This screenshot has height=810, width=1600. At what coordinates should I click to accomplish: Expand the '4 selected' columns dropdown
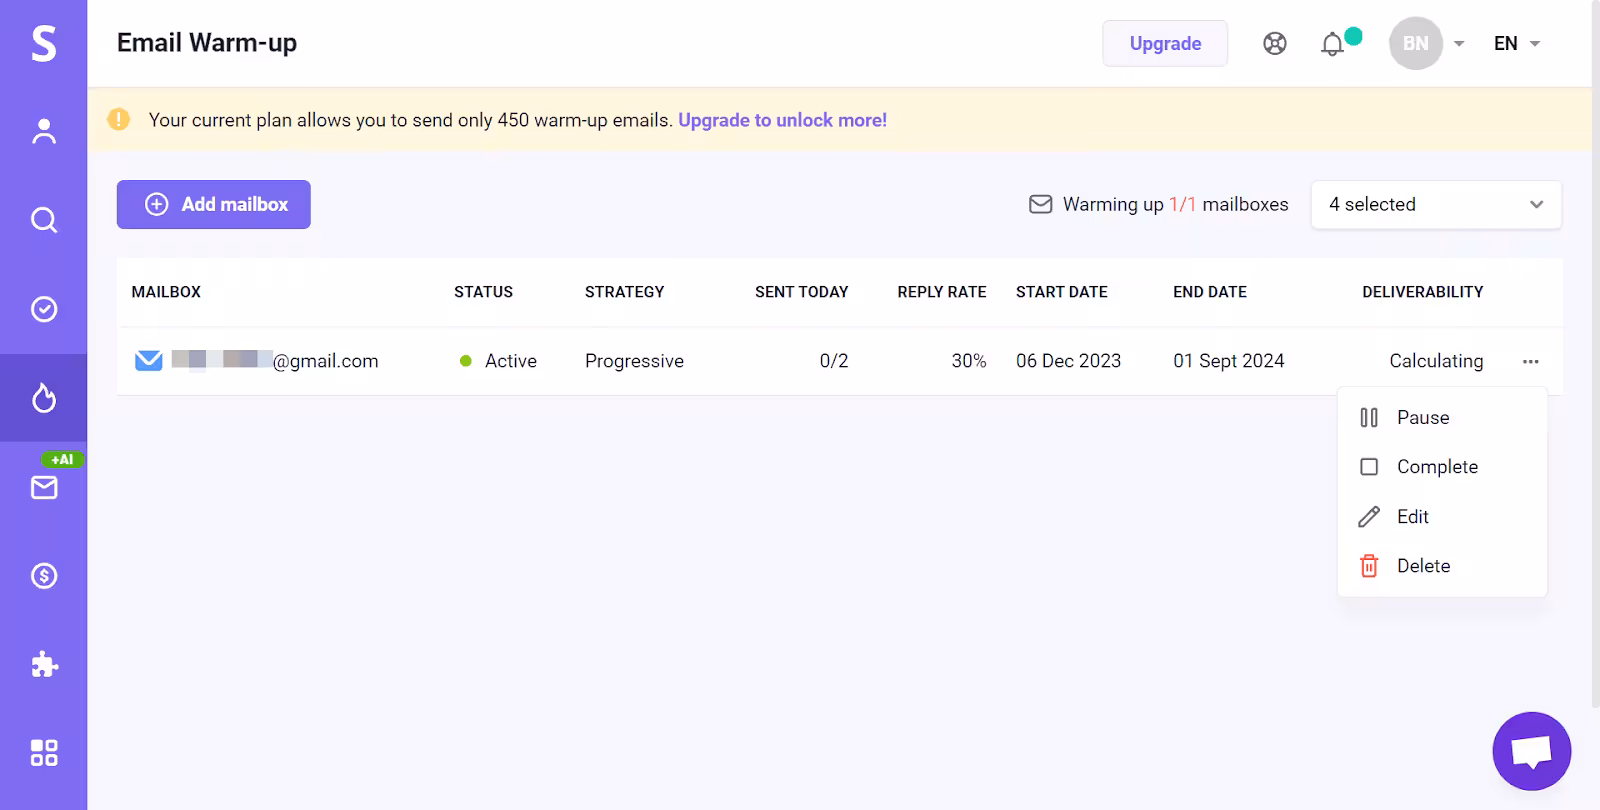point(1435,204)
